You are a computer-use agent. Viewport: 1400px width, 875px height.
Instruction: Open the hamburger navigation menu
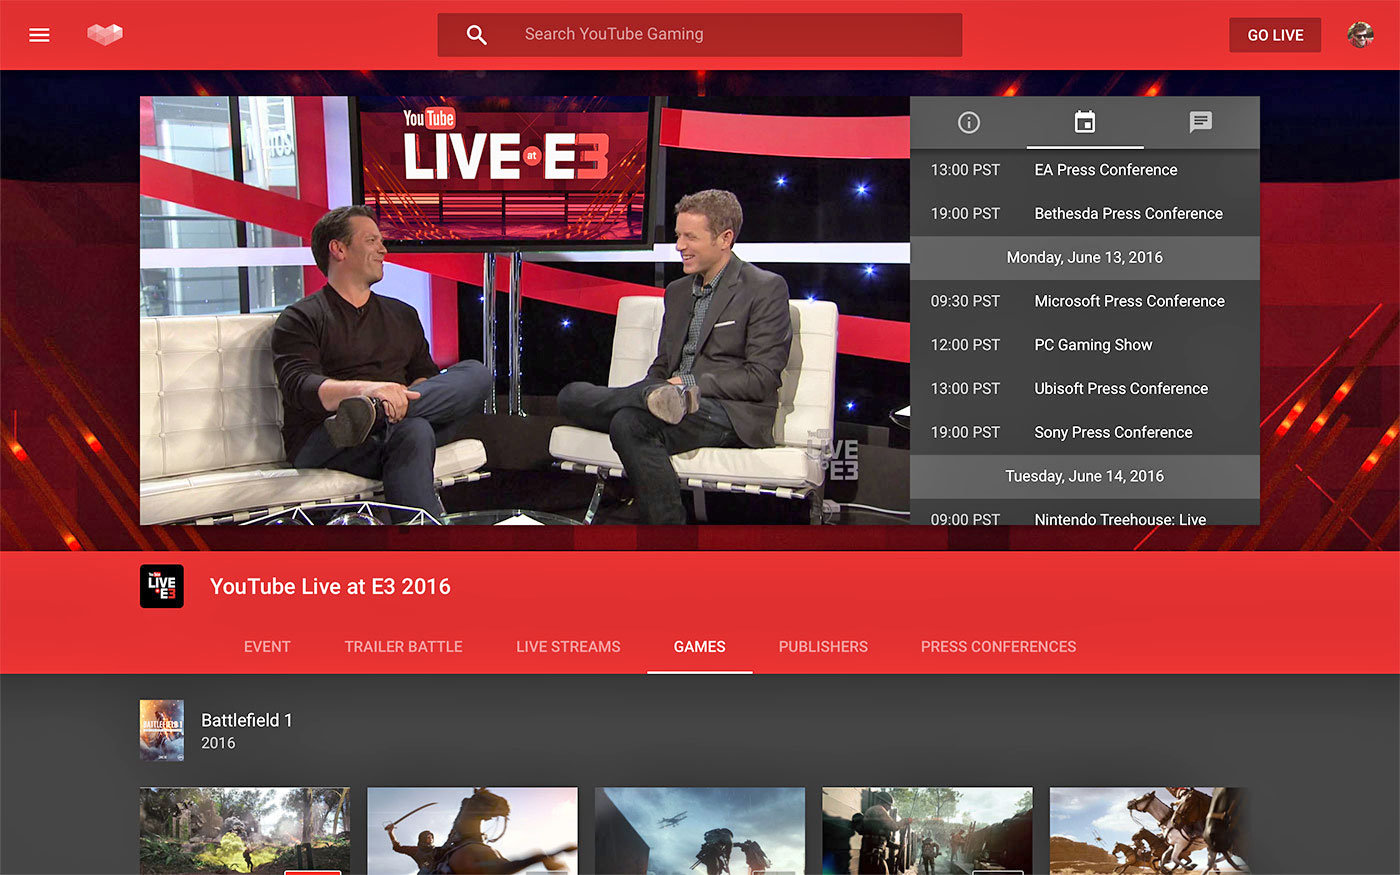point(39,35)
